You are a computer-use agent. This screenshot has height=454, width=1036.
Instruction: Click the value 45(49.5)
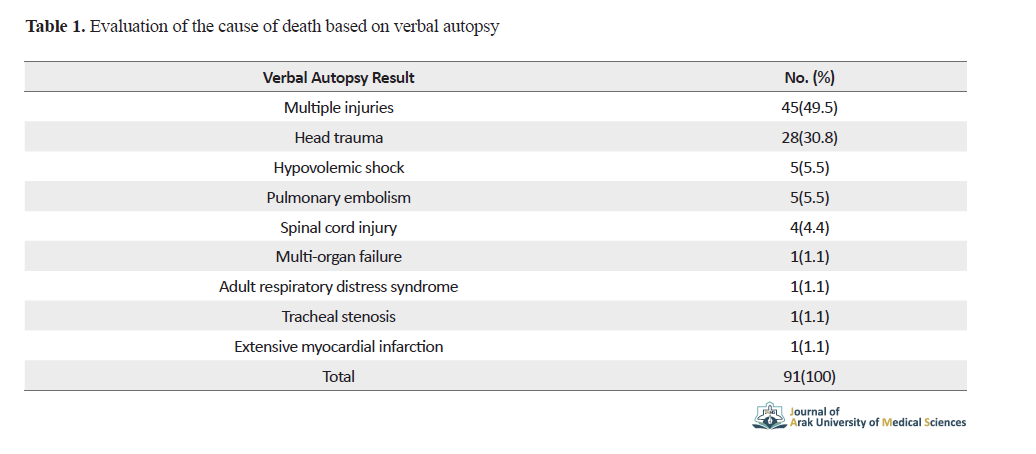pyautogui.click(x=809, y=108)
